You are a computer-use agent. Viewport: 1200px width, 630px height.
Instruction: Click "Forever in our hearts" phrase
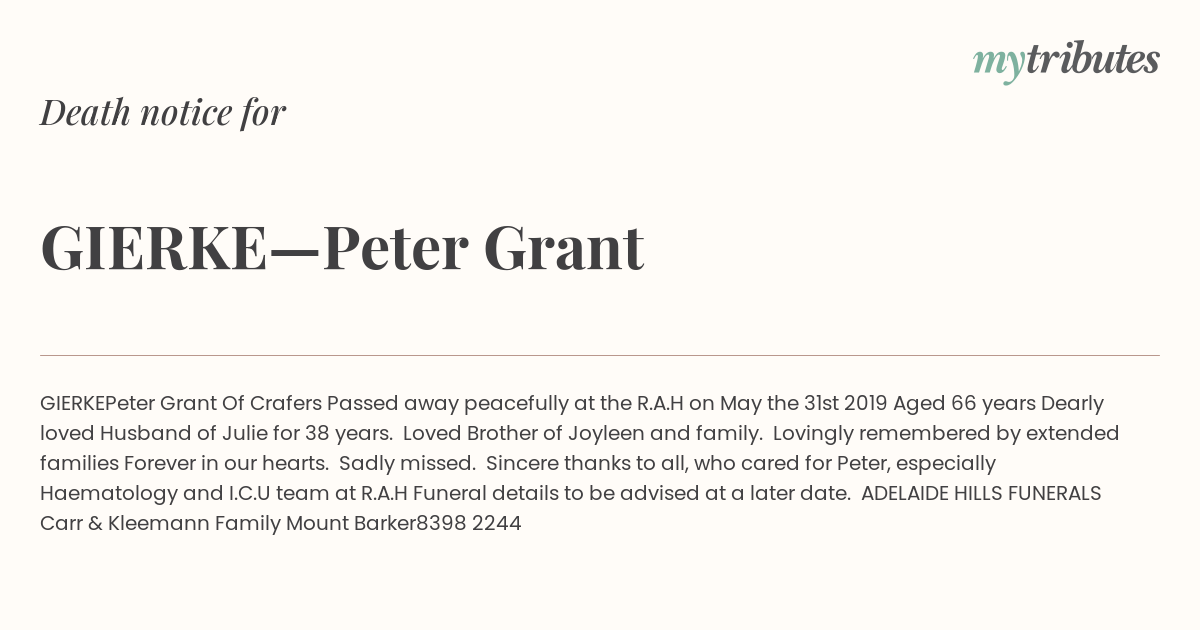[x=225, y=463]
